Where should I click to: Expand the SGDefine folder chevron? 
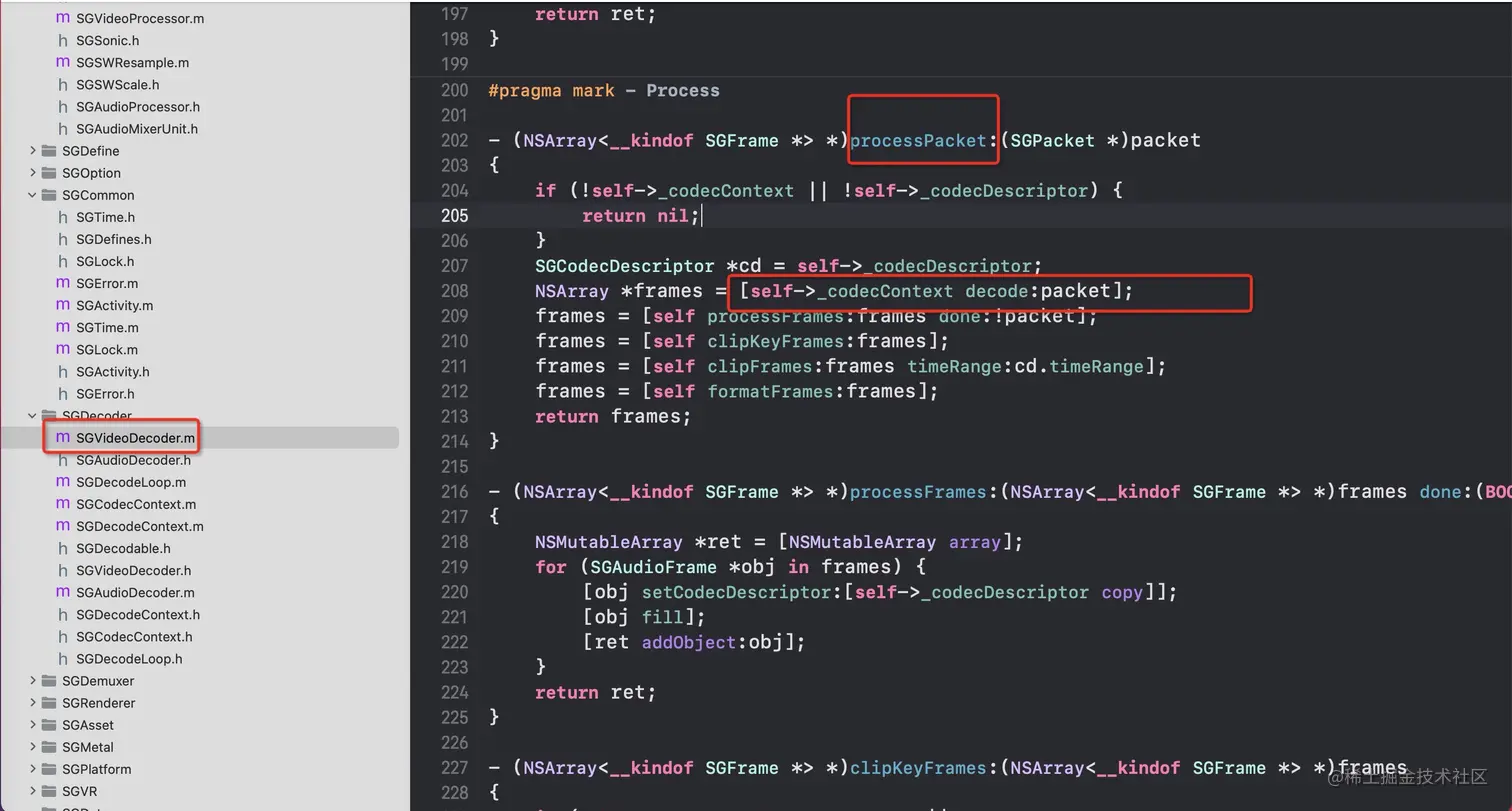coord(33,151)
